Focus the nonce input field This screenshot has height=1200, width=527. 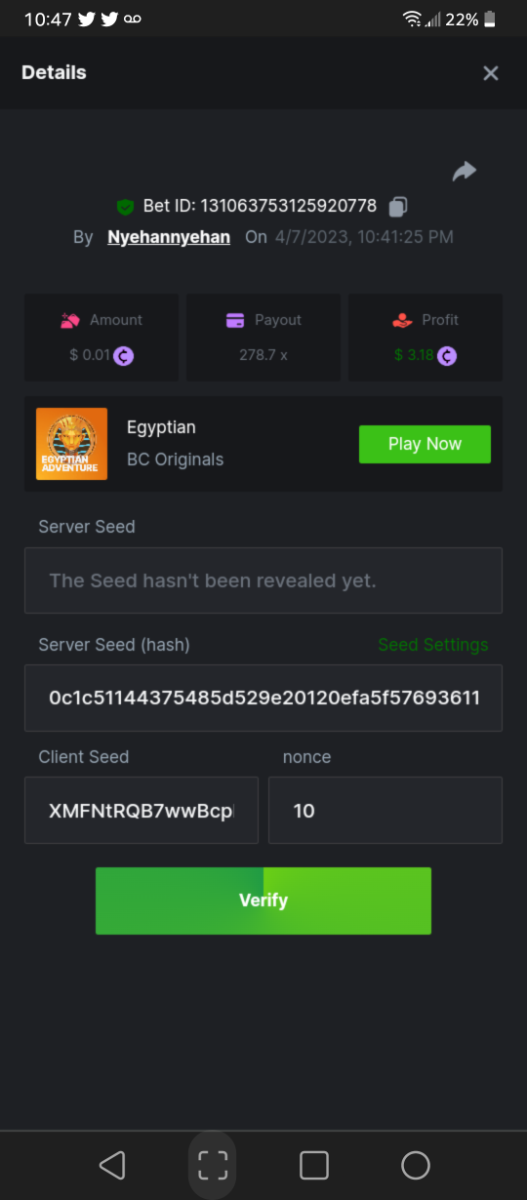[385, 811]
